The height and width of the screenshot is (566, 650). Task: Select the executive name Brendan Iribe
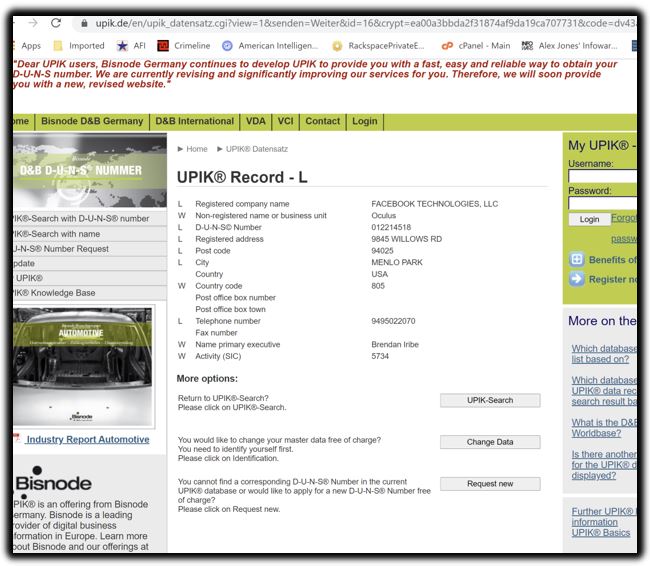tap(395, 344)
